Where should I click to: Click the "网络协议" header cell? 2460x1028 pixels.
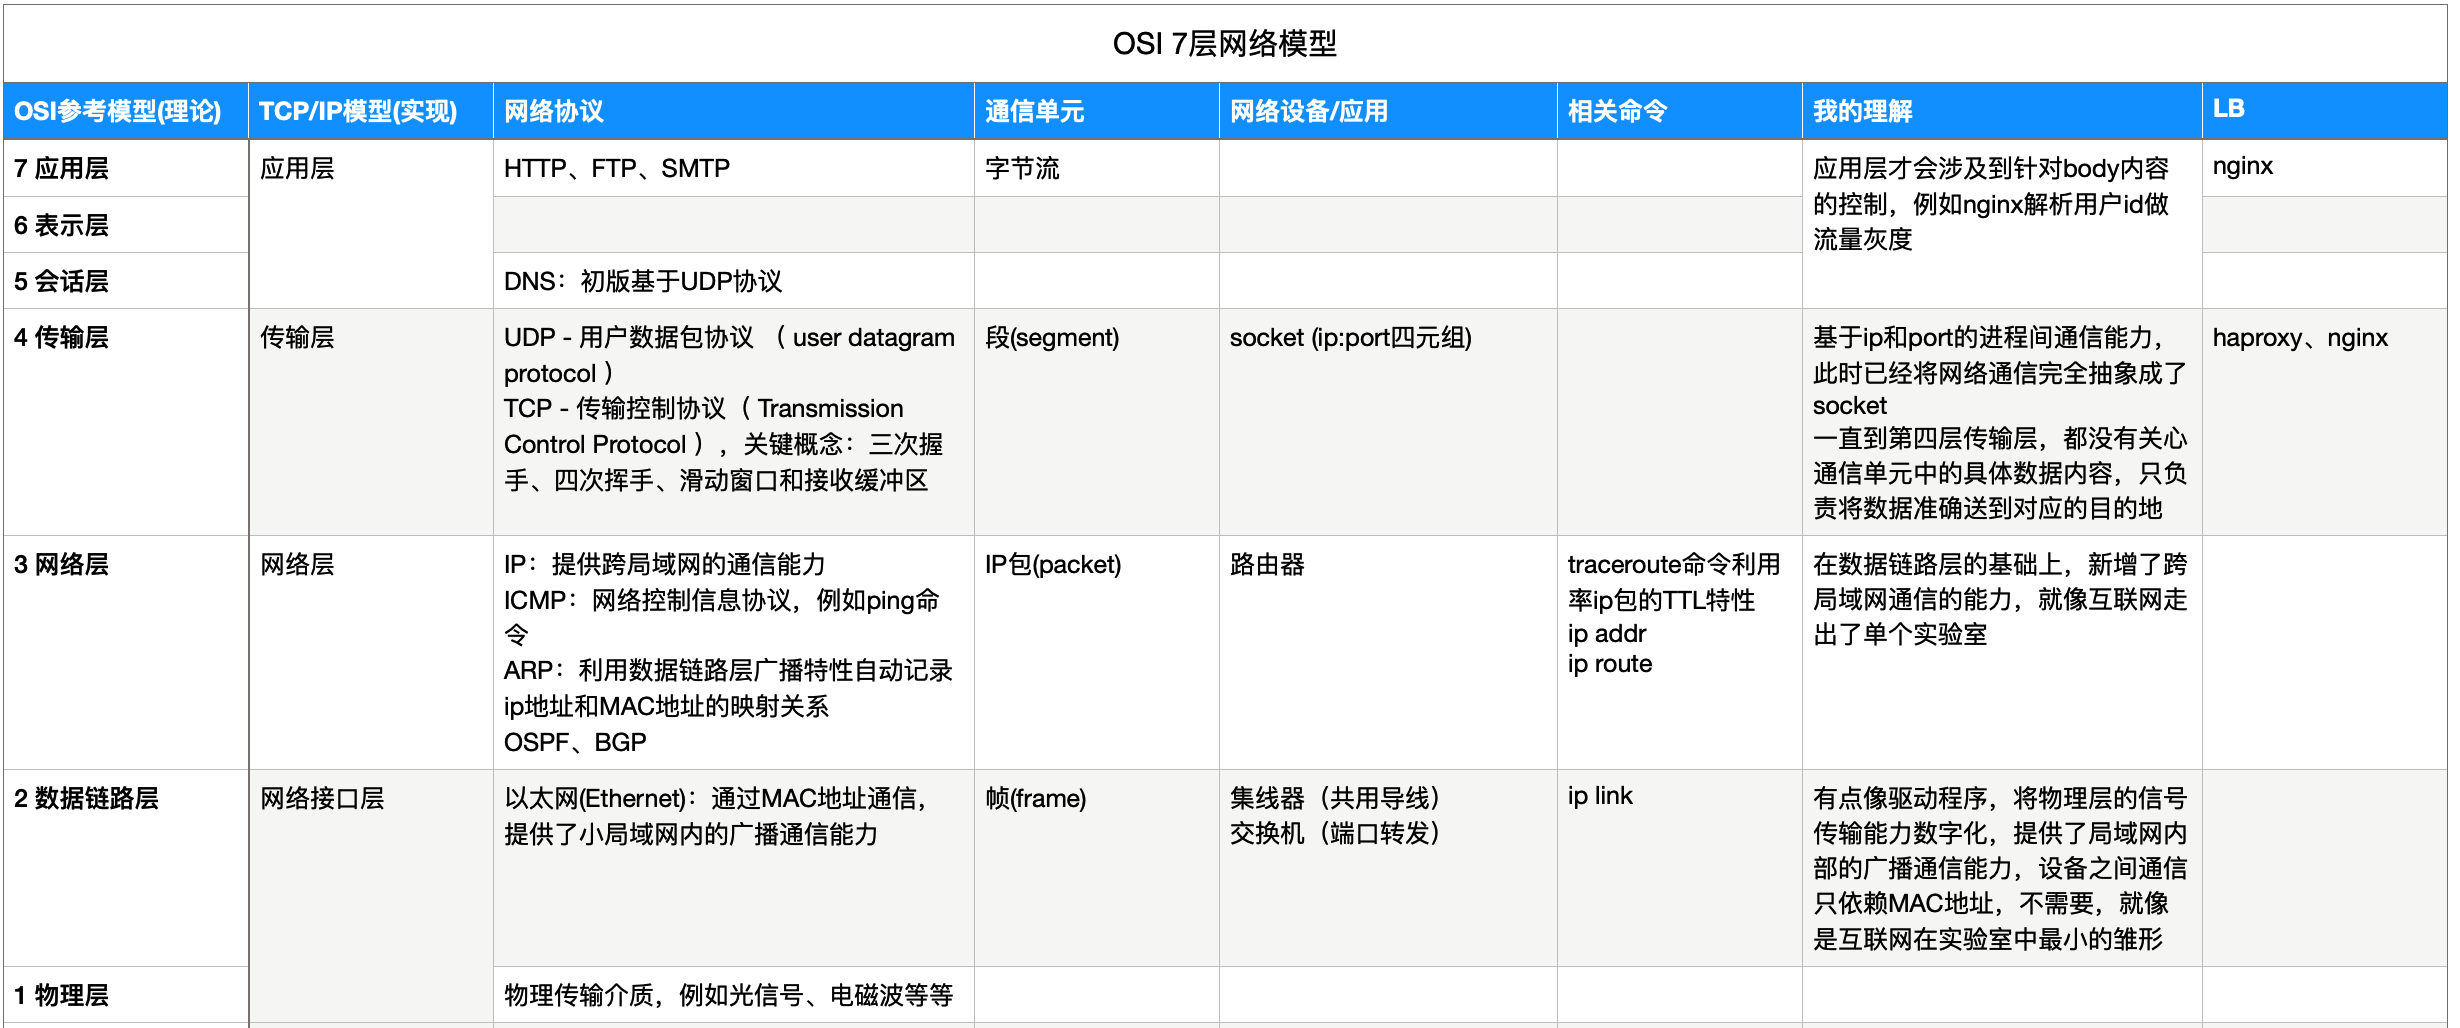point(554,111)
